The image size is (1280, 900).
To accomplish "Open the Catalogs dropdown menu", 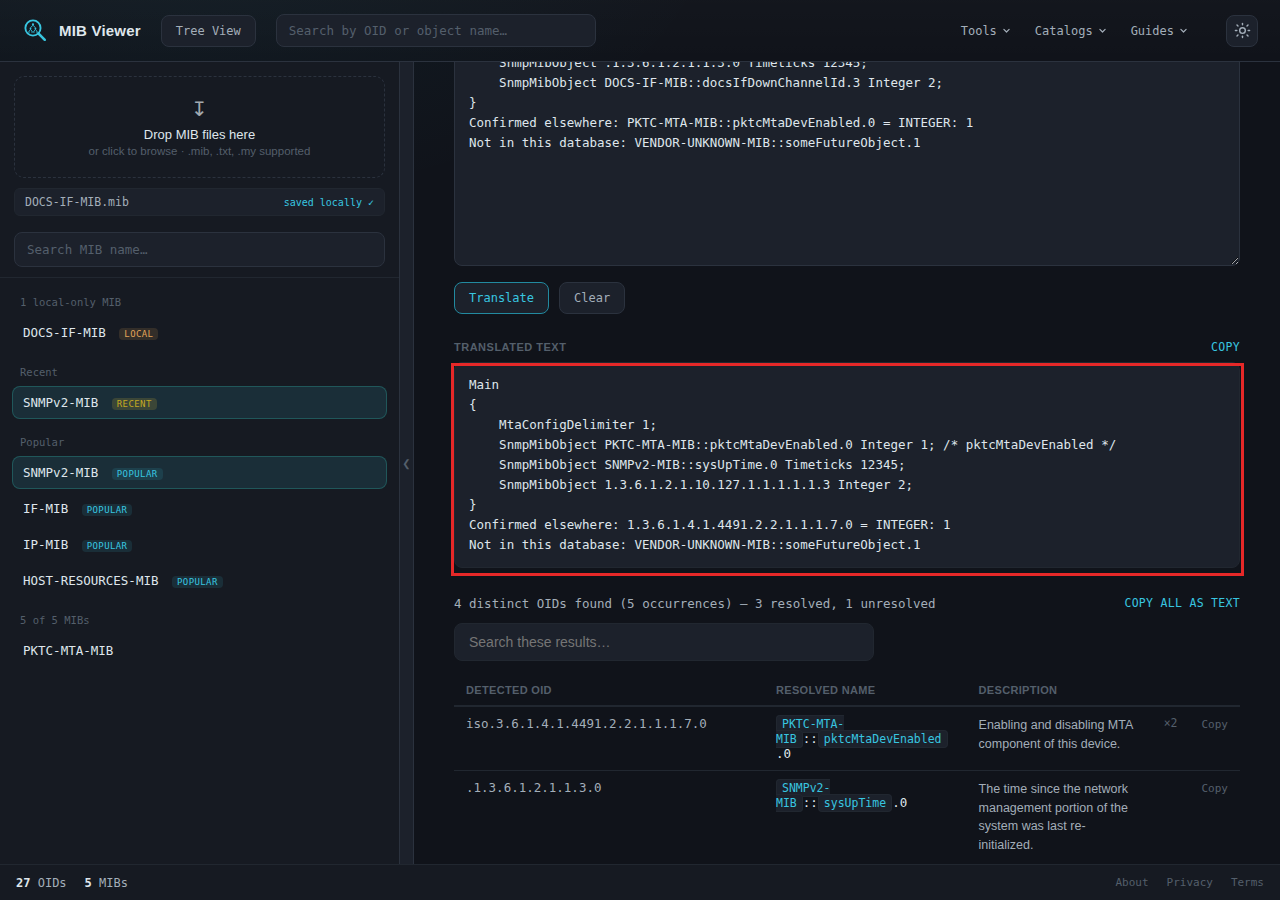I will [1070, 31].
